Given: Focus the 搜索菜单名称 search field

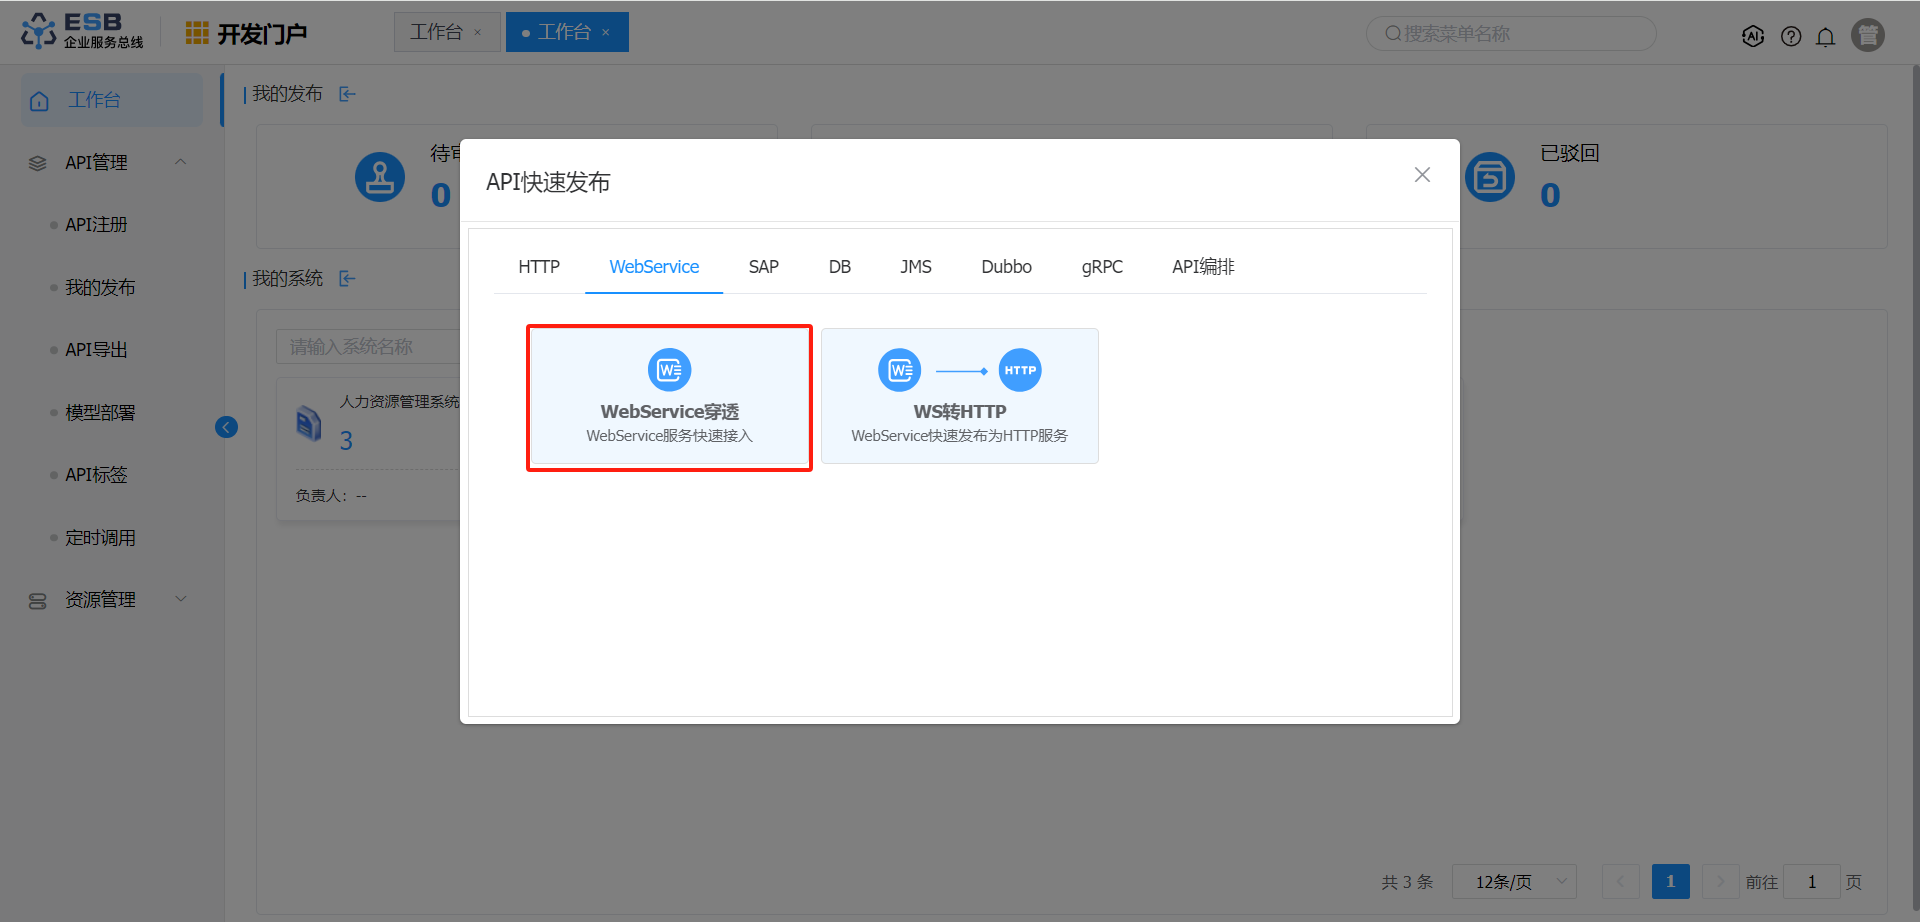Looking at the screenshot, I should click(1511, 34).
